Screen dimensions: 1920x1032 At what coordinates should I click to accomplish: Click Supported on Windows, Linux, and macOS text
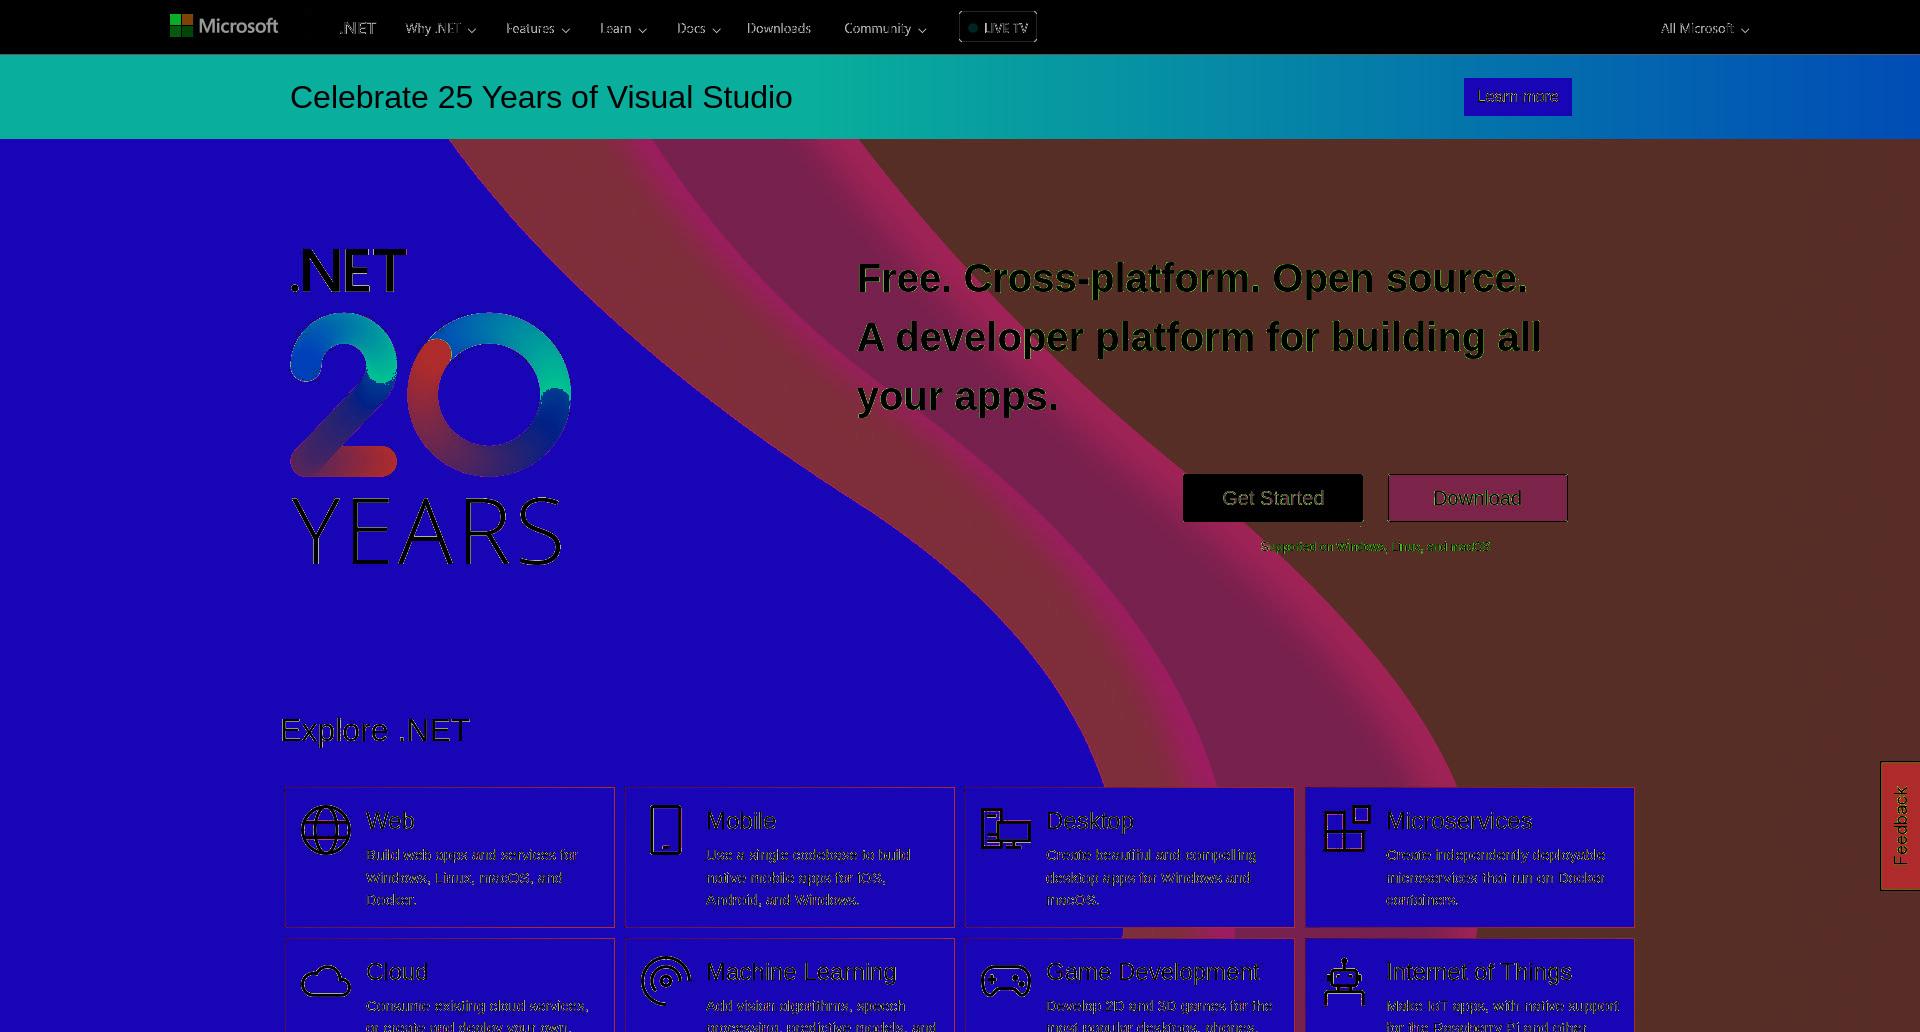click(1375, 547)
